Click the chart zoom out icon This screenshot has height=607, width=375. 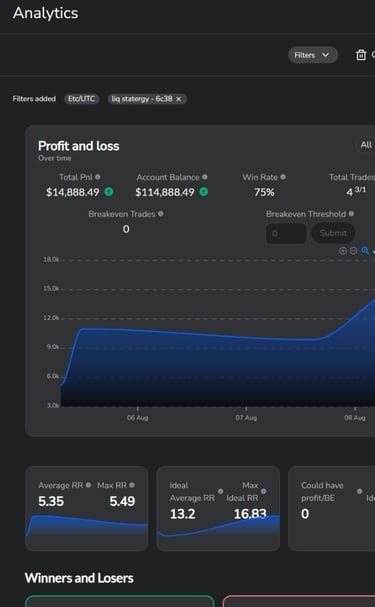pyautogui.click(x=353, y=251)
